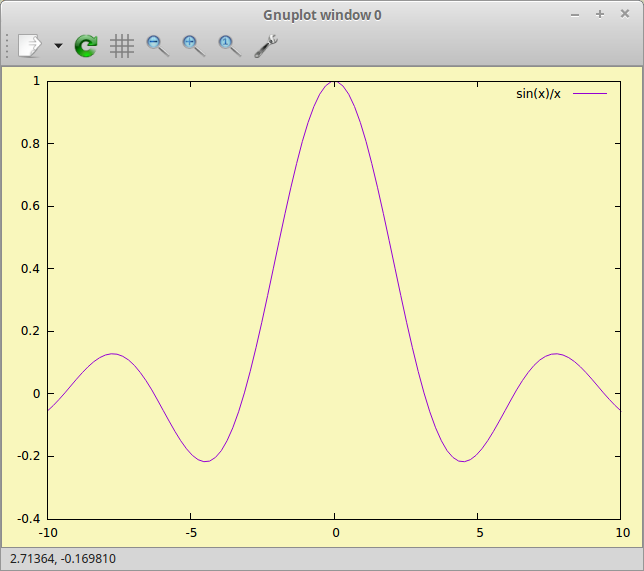644x571 pixels.
Task: Click the toolbar drag handle grip
Action: [x=8, y=45]
